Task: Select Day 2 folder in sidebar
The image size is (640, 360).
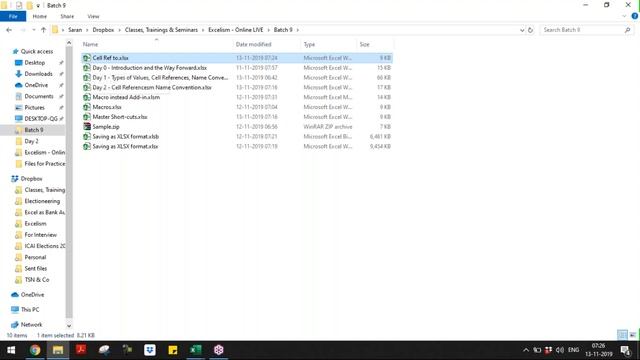Action: pos(31,141)
